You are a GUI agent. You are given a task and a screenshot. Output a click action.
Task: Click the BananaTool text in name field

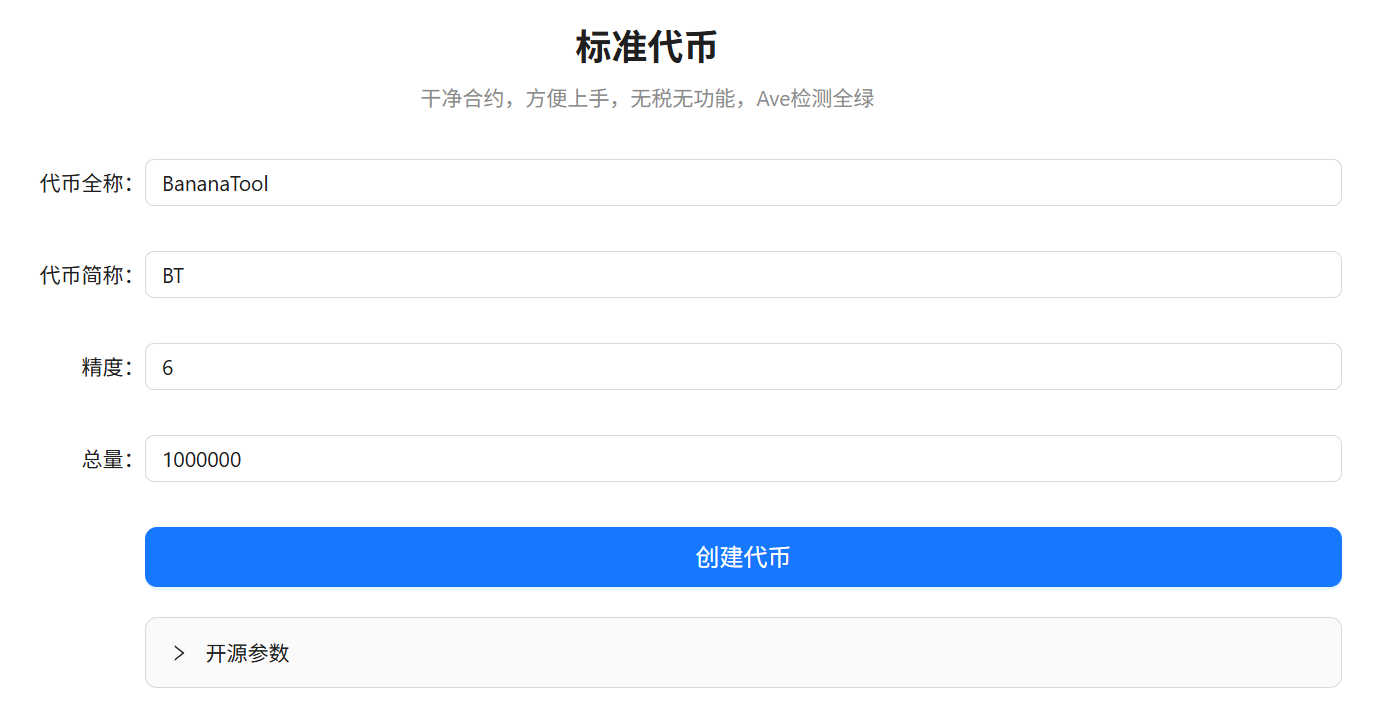pyautogui.click(x=215, y=184)
